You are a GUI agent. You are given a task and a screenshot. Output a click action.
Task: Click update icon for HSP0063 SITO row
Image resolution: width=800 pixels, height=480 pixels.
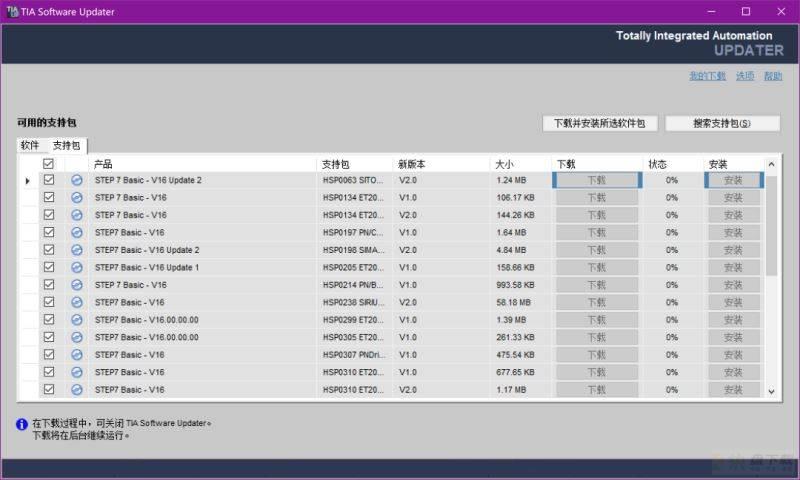77,180
